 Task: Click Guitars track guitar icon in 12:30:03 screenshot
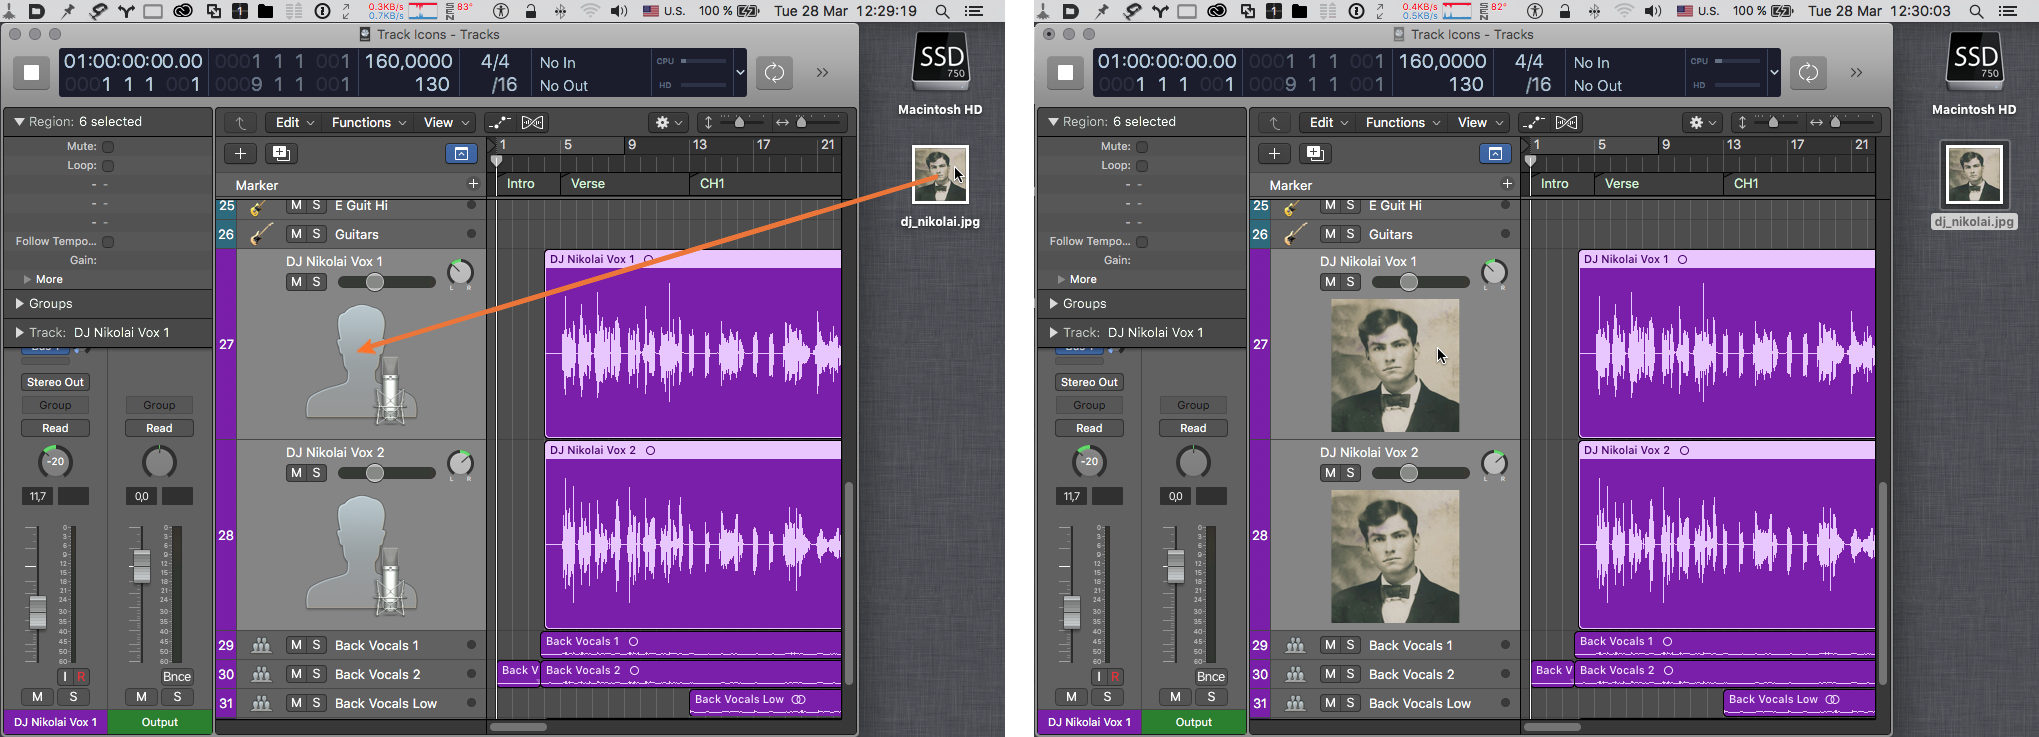(x=1295, y=234)
